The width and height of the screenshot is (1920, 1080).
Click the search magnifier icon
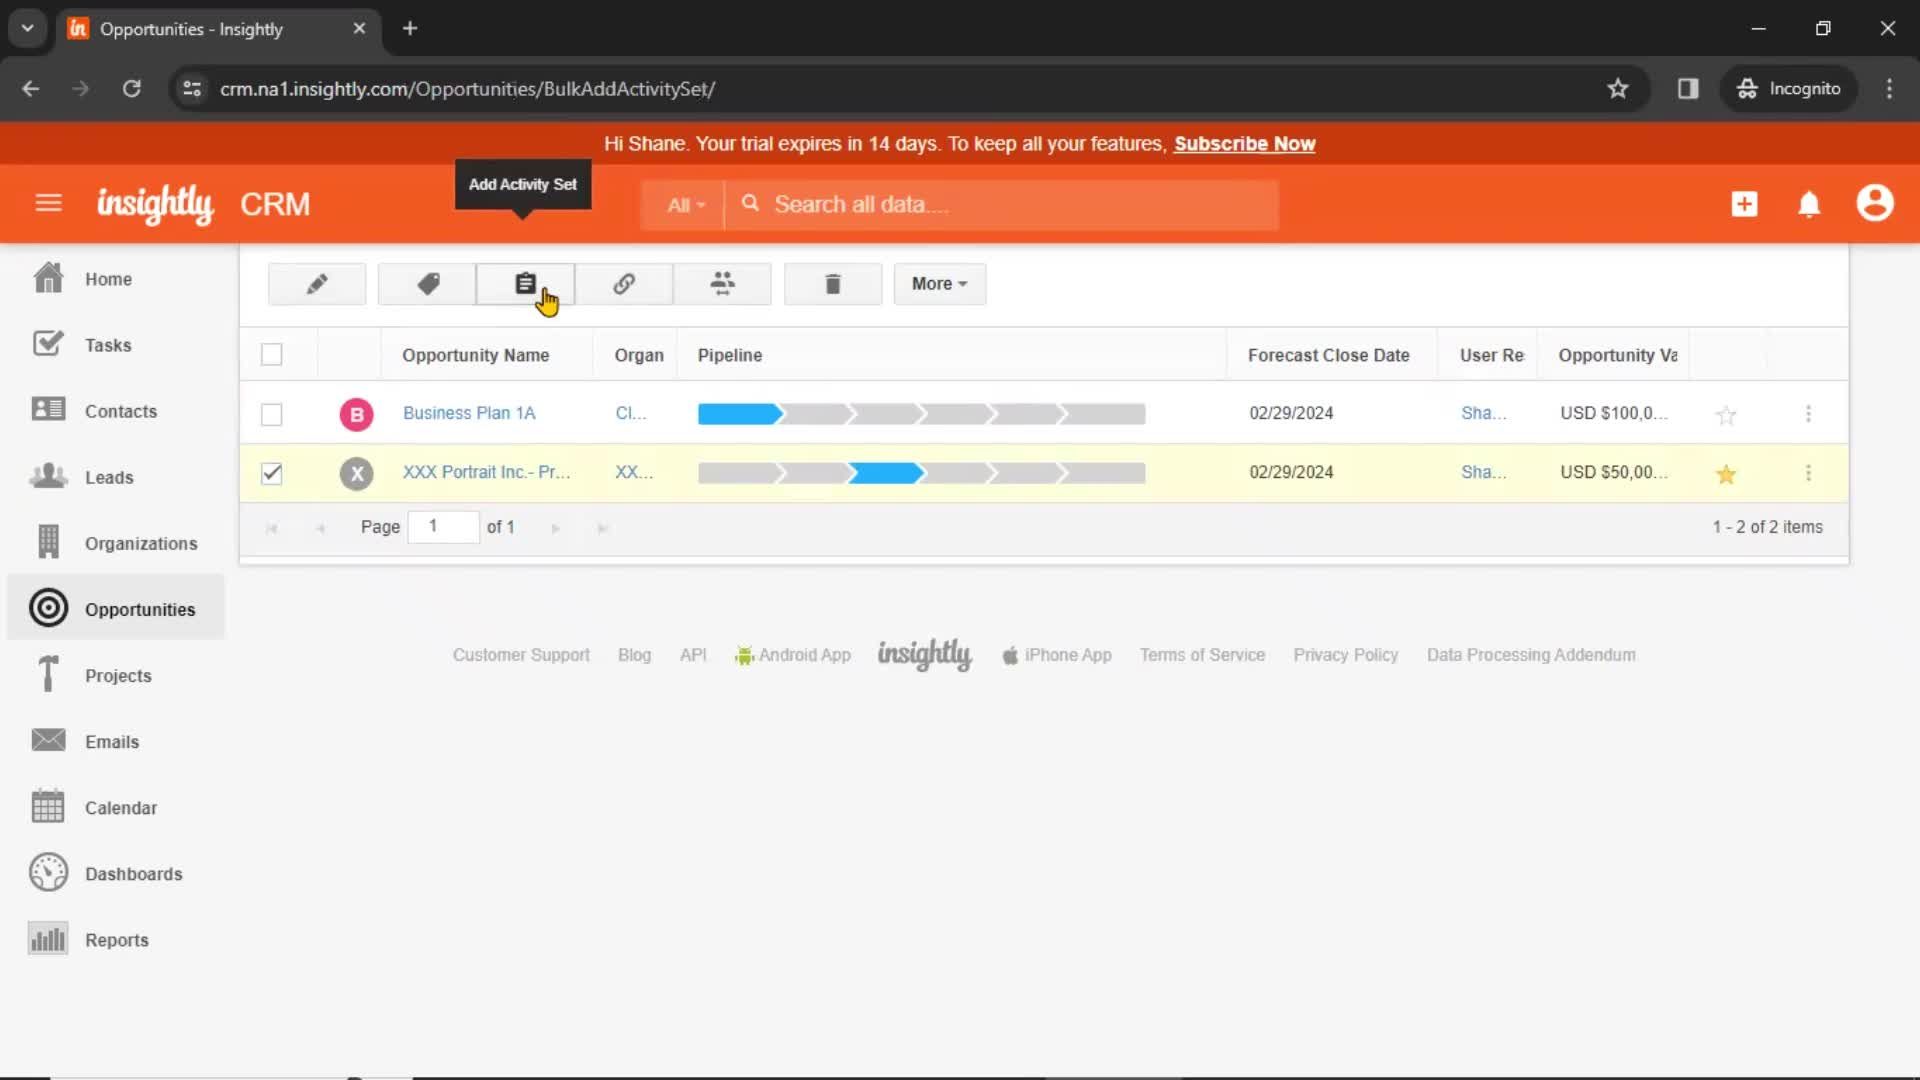click(750, 204)
